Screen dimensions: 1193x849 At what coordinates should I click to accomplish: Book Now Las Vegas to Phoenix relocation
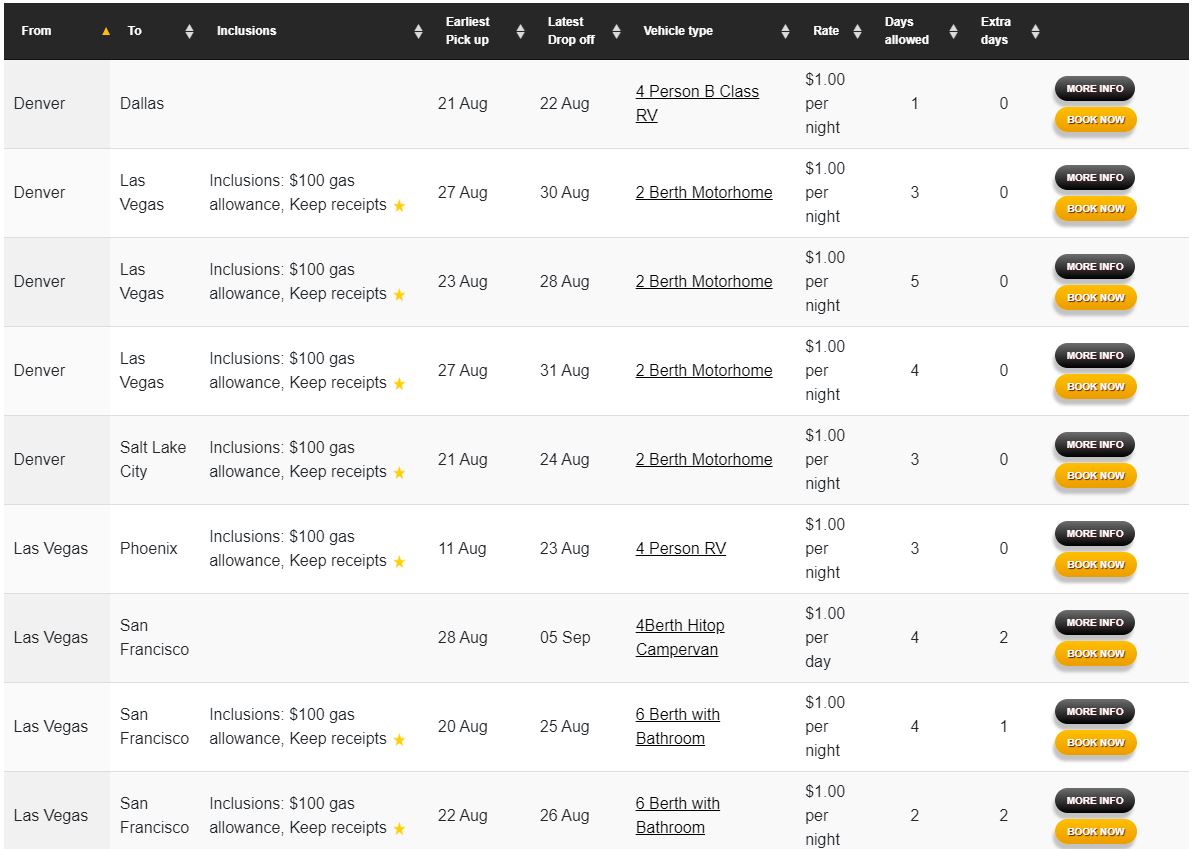coord(1095,564)
